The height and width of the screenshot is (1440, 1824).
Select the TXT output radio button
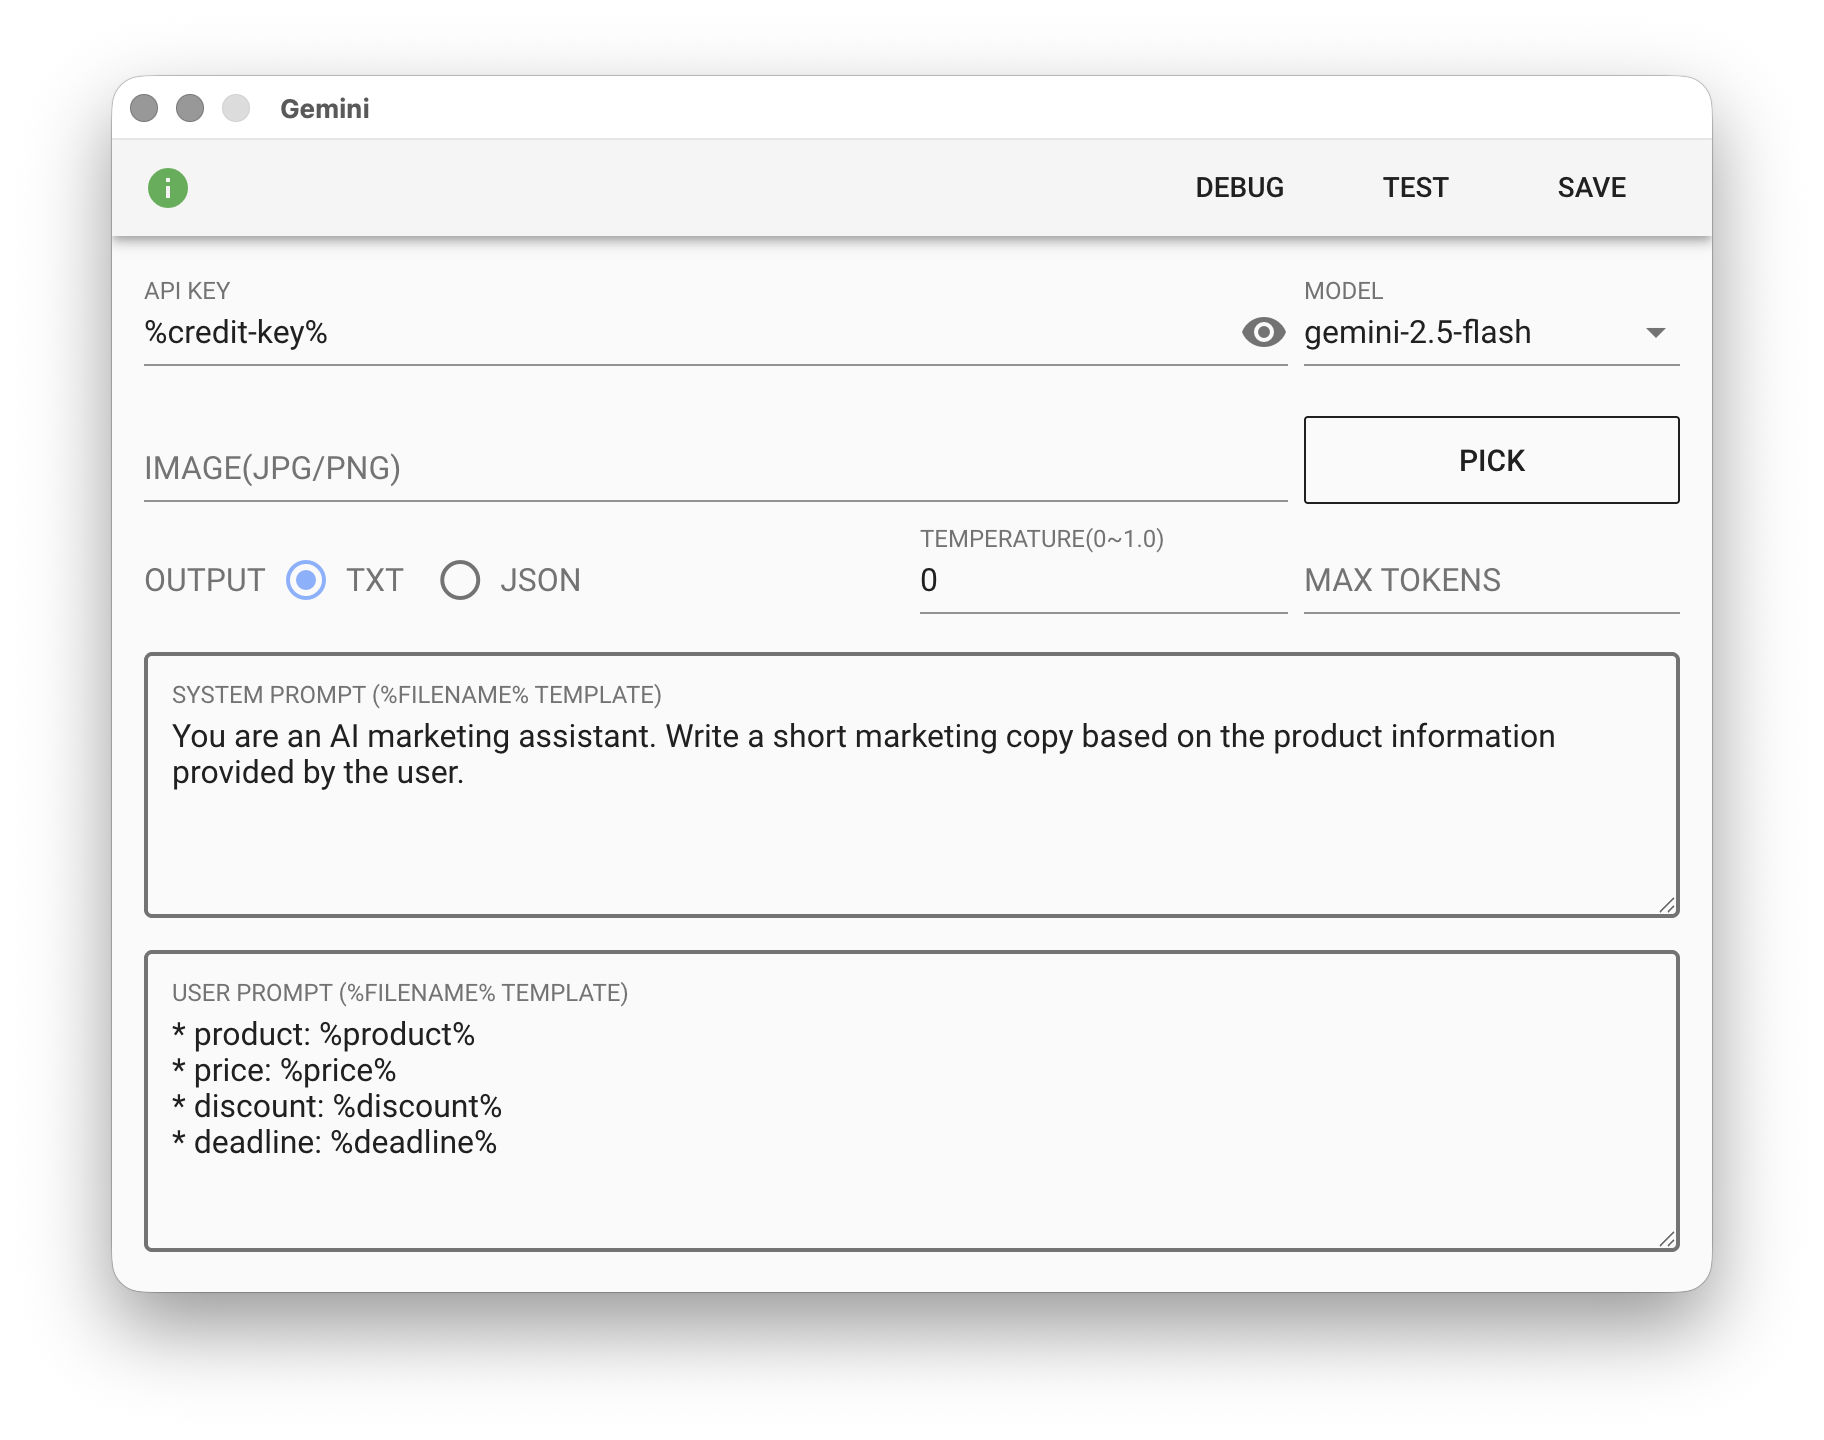(x=306, y=580)
